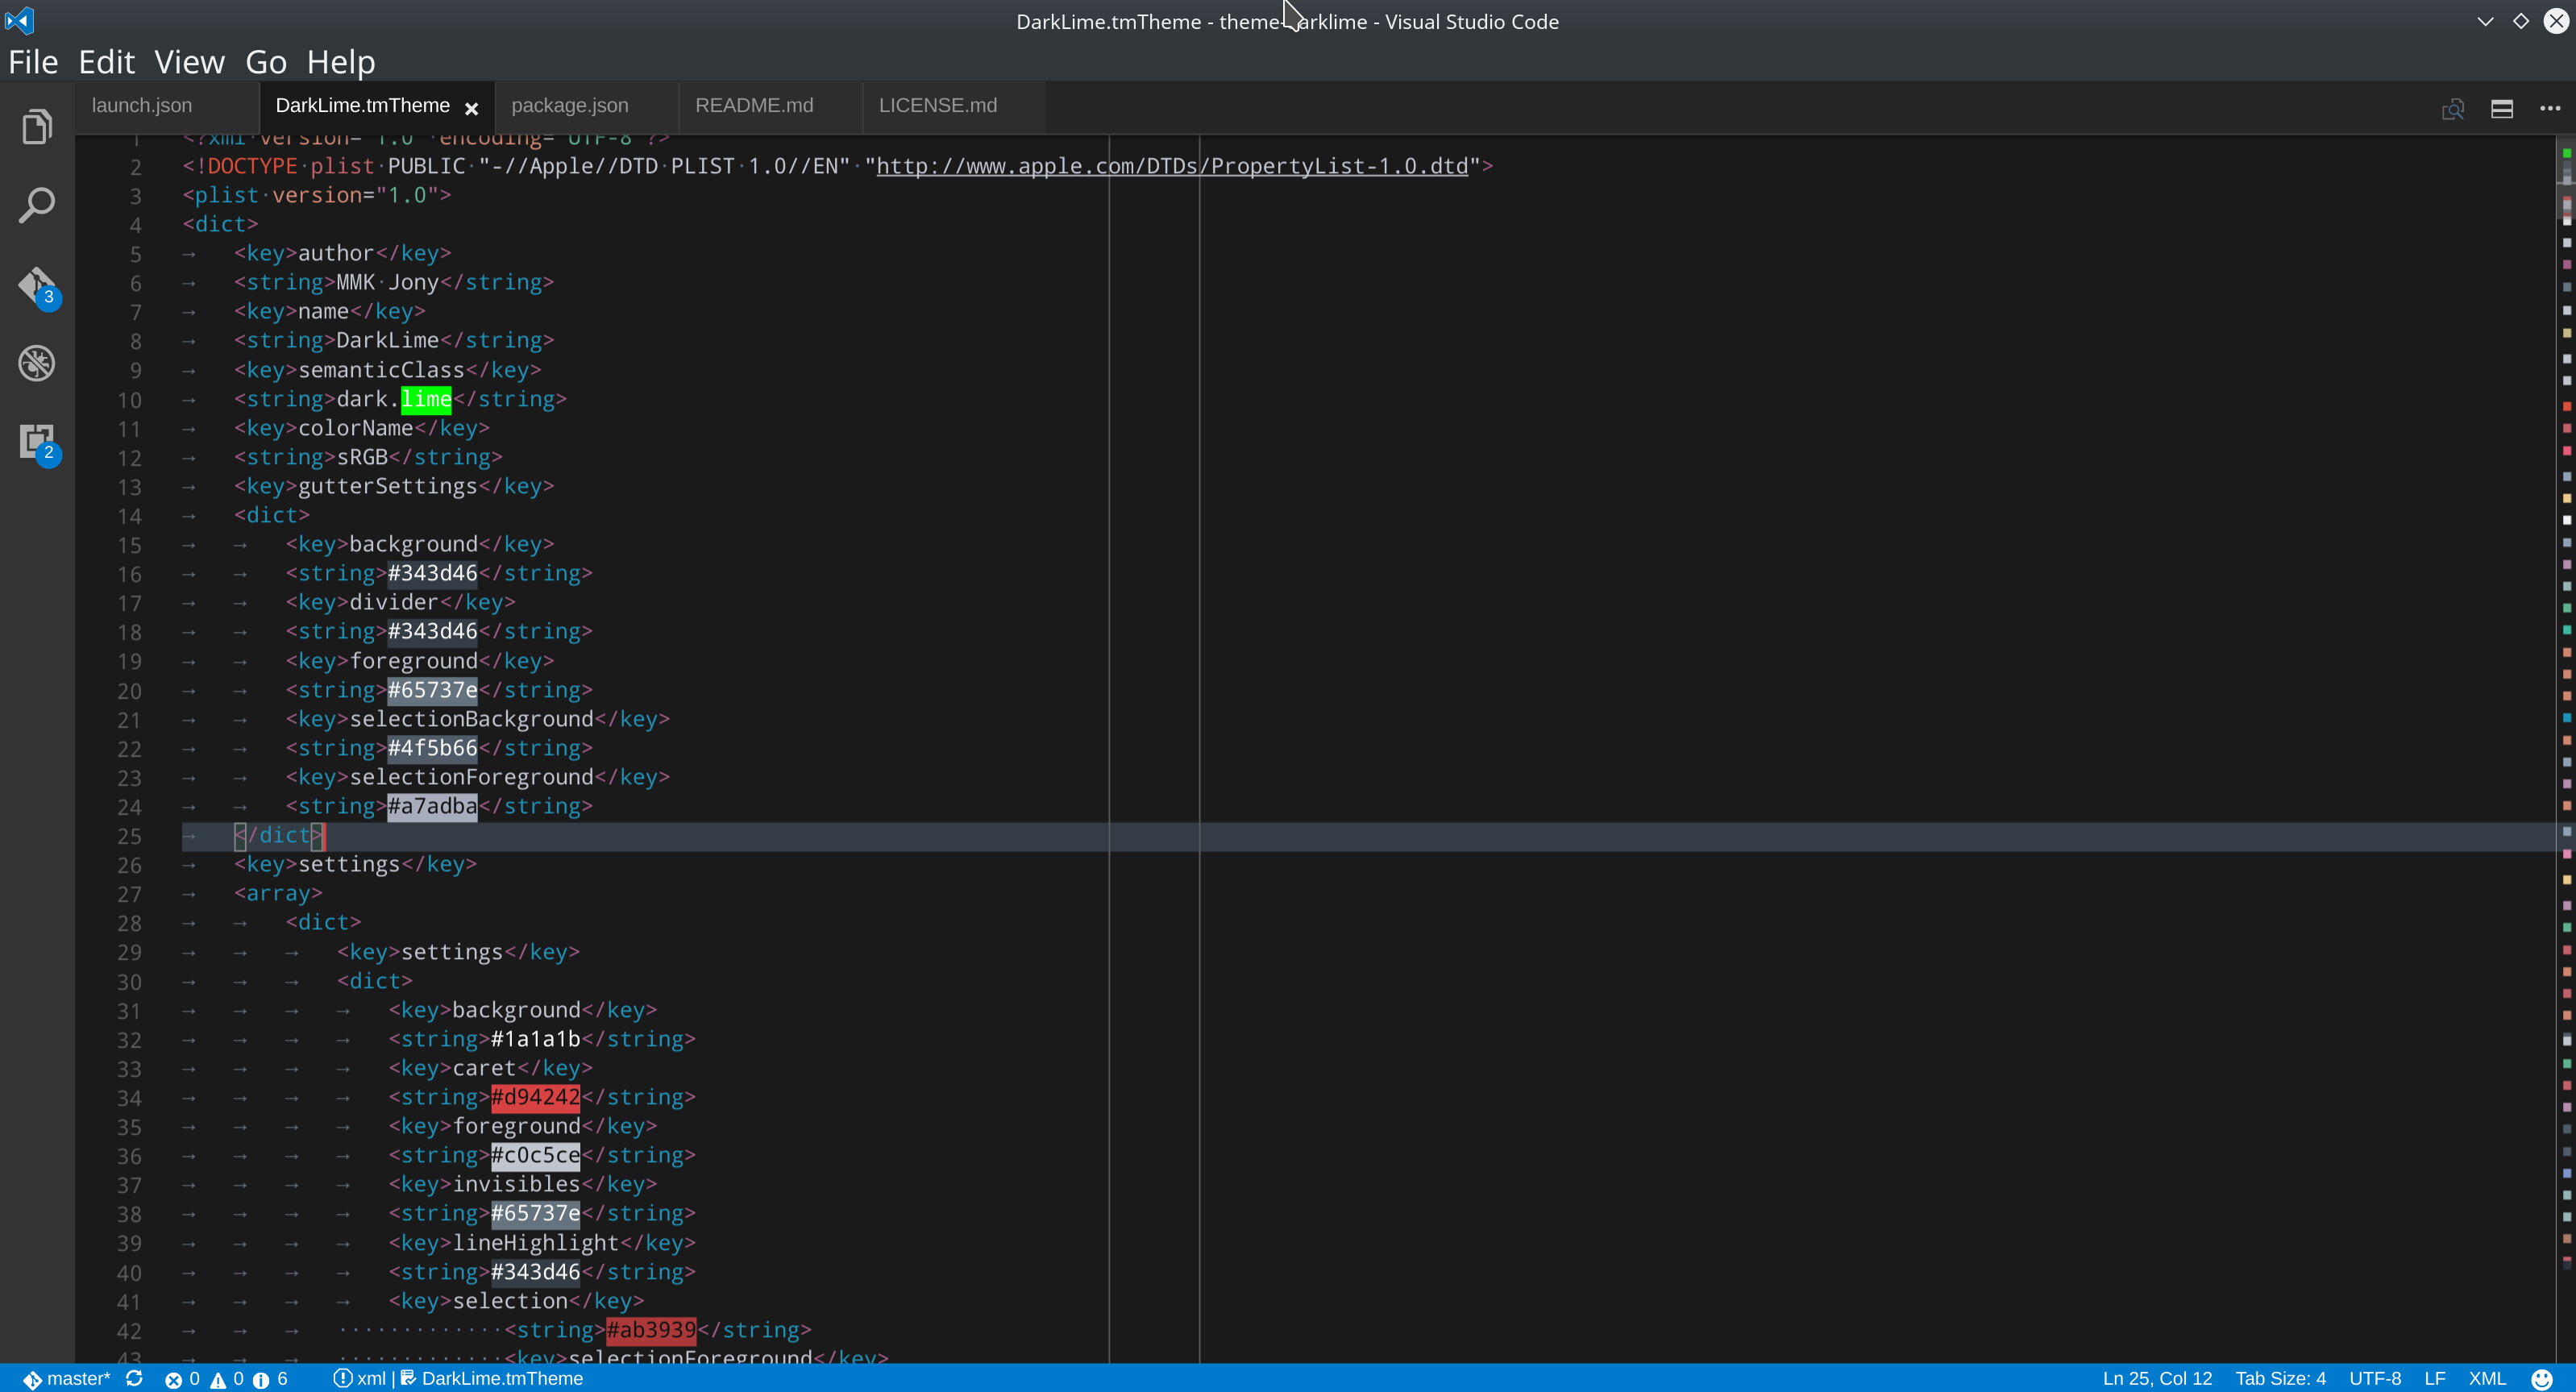
Task: Click the smiley feedback icon
Action: click(x=2541, y=1379)
